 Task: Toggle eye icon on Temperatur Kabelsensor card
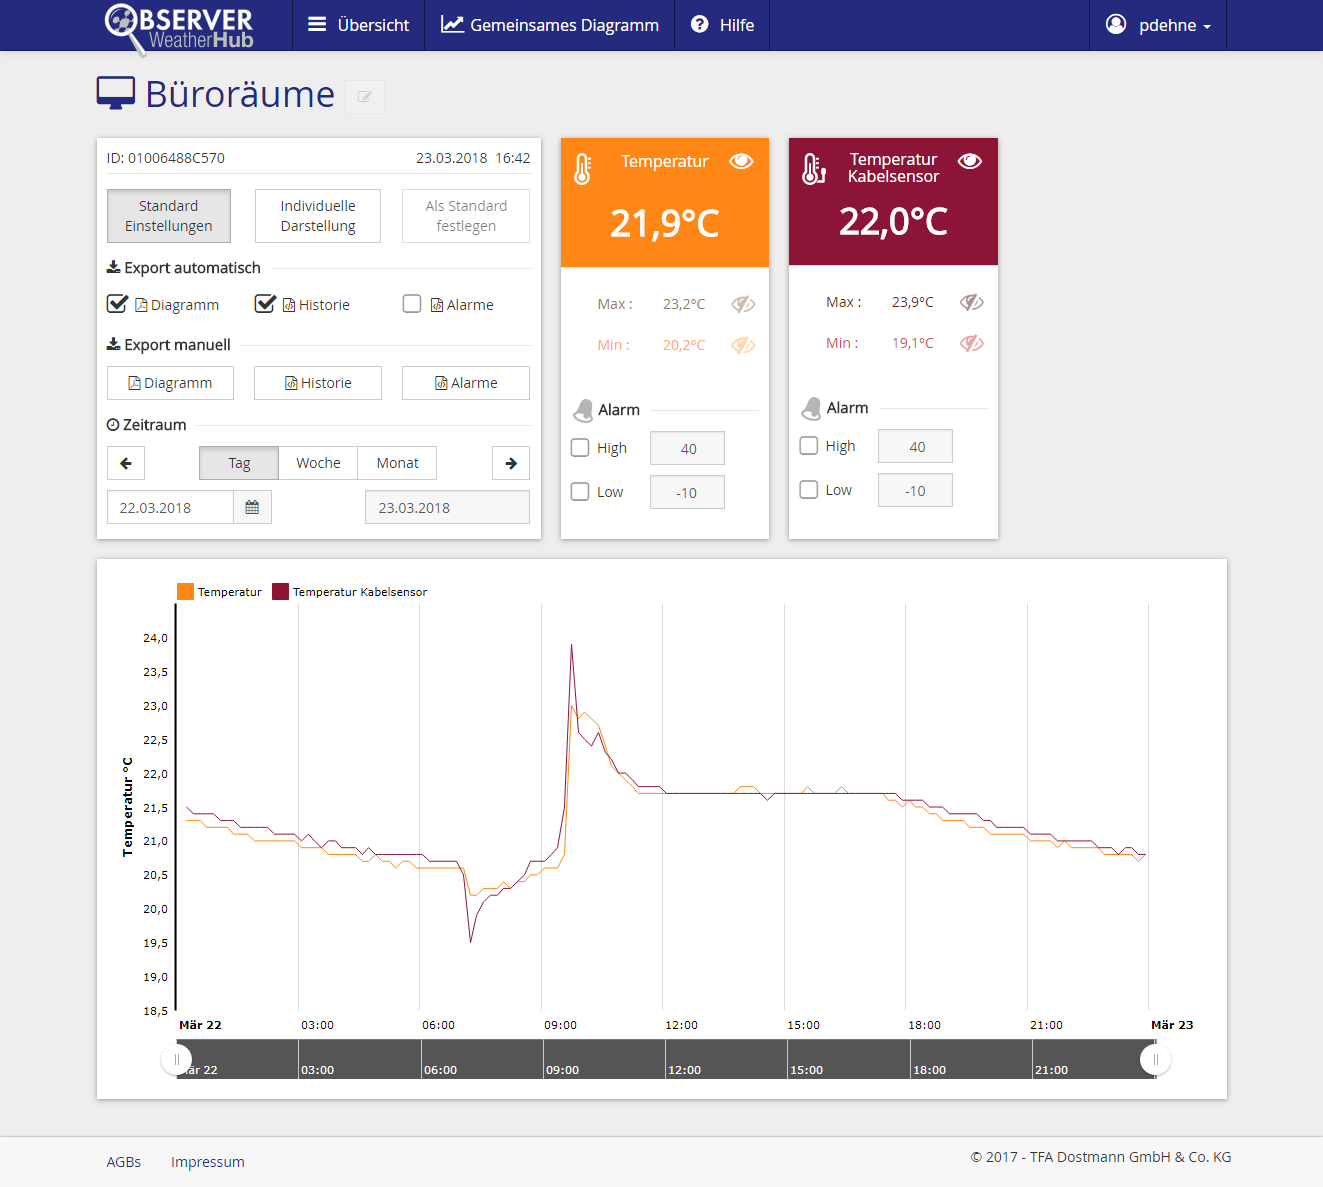pos(969,161)
